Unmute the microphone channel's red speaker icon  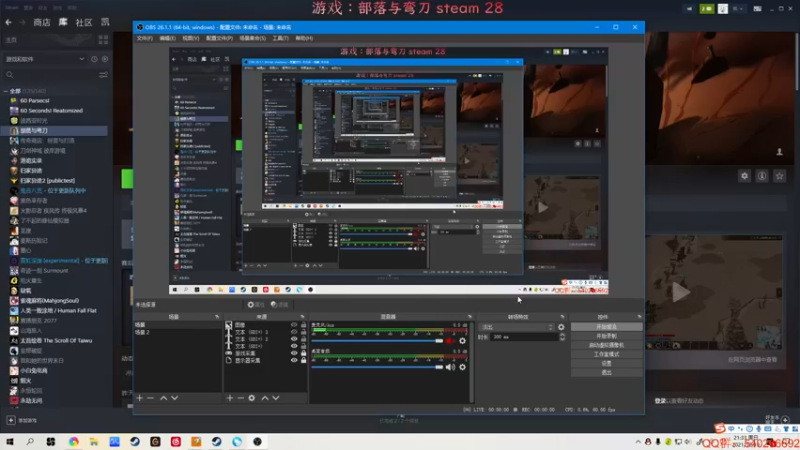pos(450,341)
